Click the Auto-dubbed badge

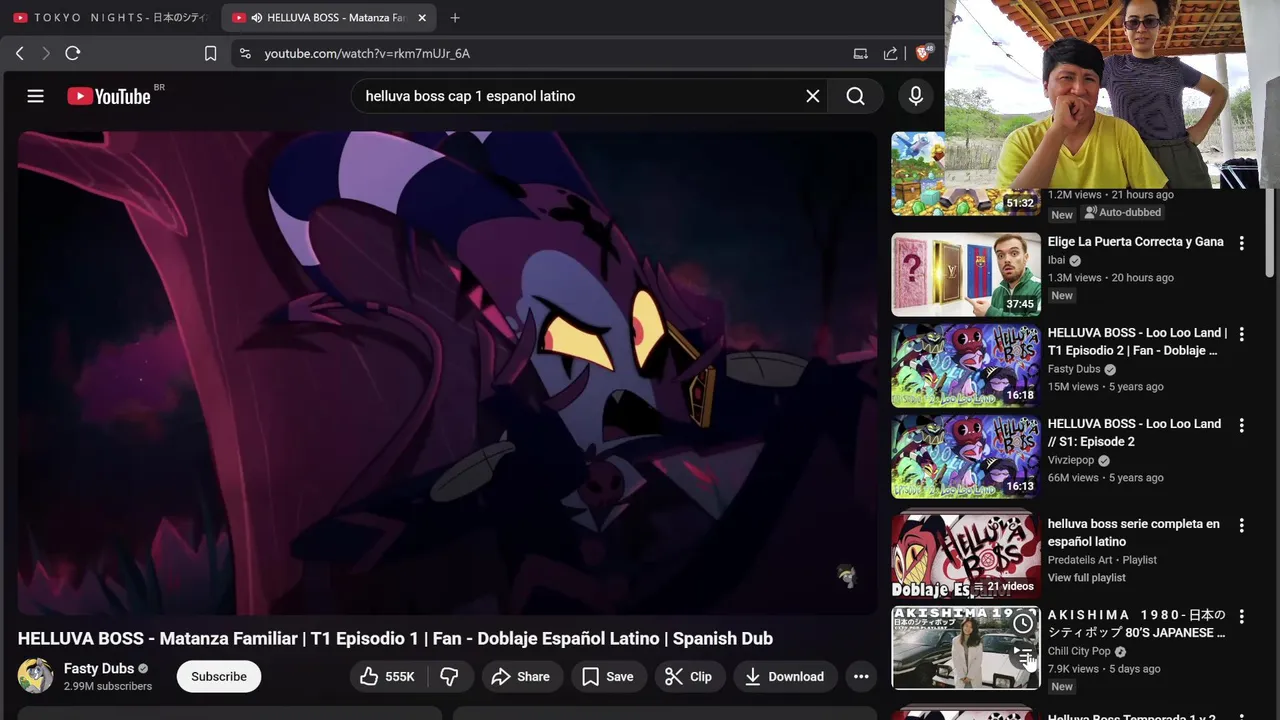pos(1123,212)
